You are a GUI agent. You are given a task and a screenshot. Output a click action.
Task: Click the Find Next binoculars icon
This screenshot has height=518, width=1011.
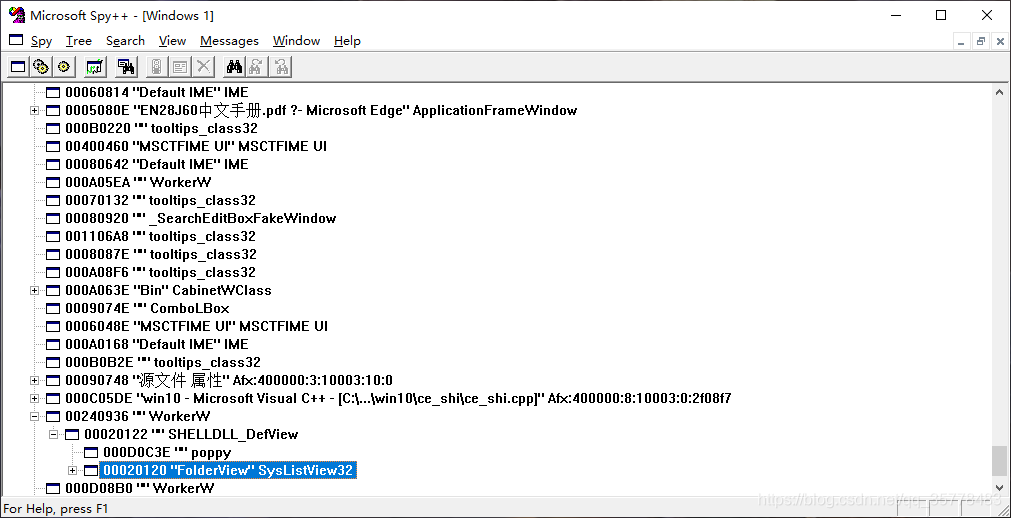pos(257,66)
